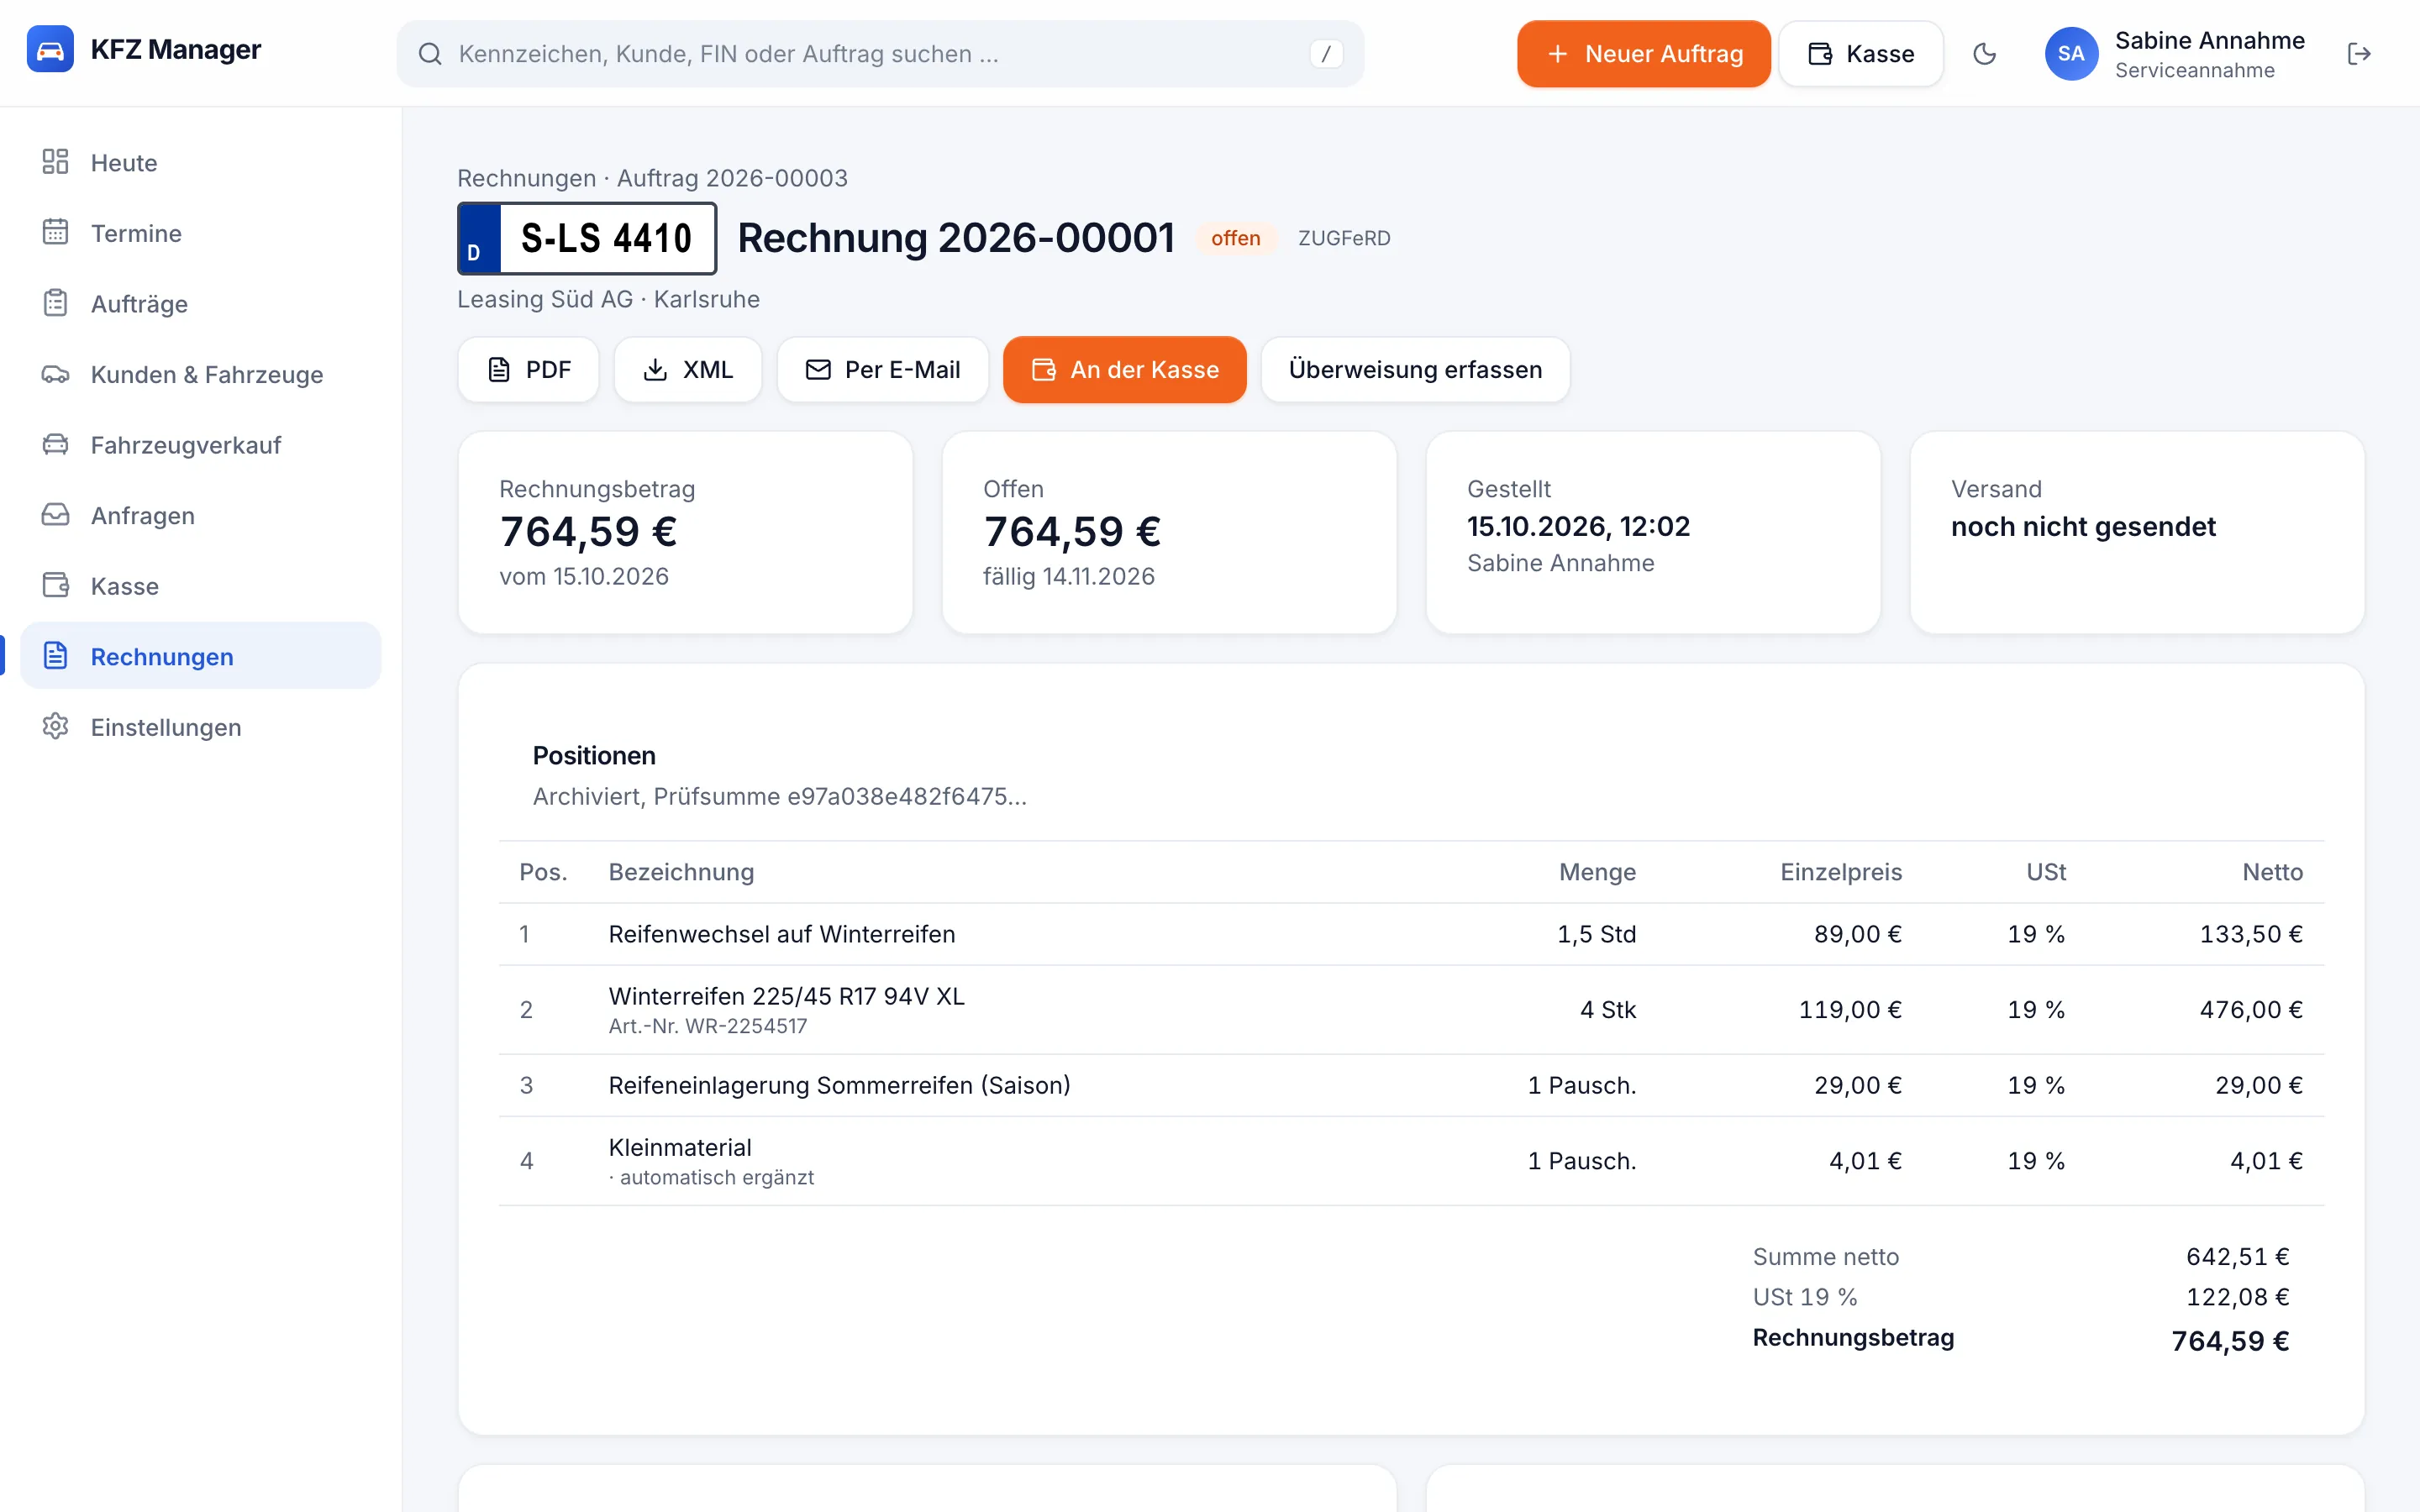2420x1512 pixels.
Task: Toggle dark mode moon icon
Action: pos(1985,54)
